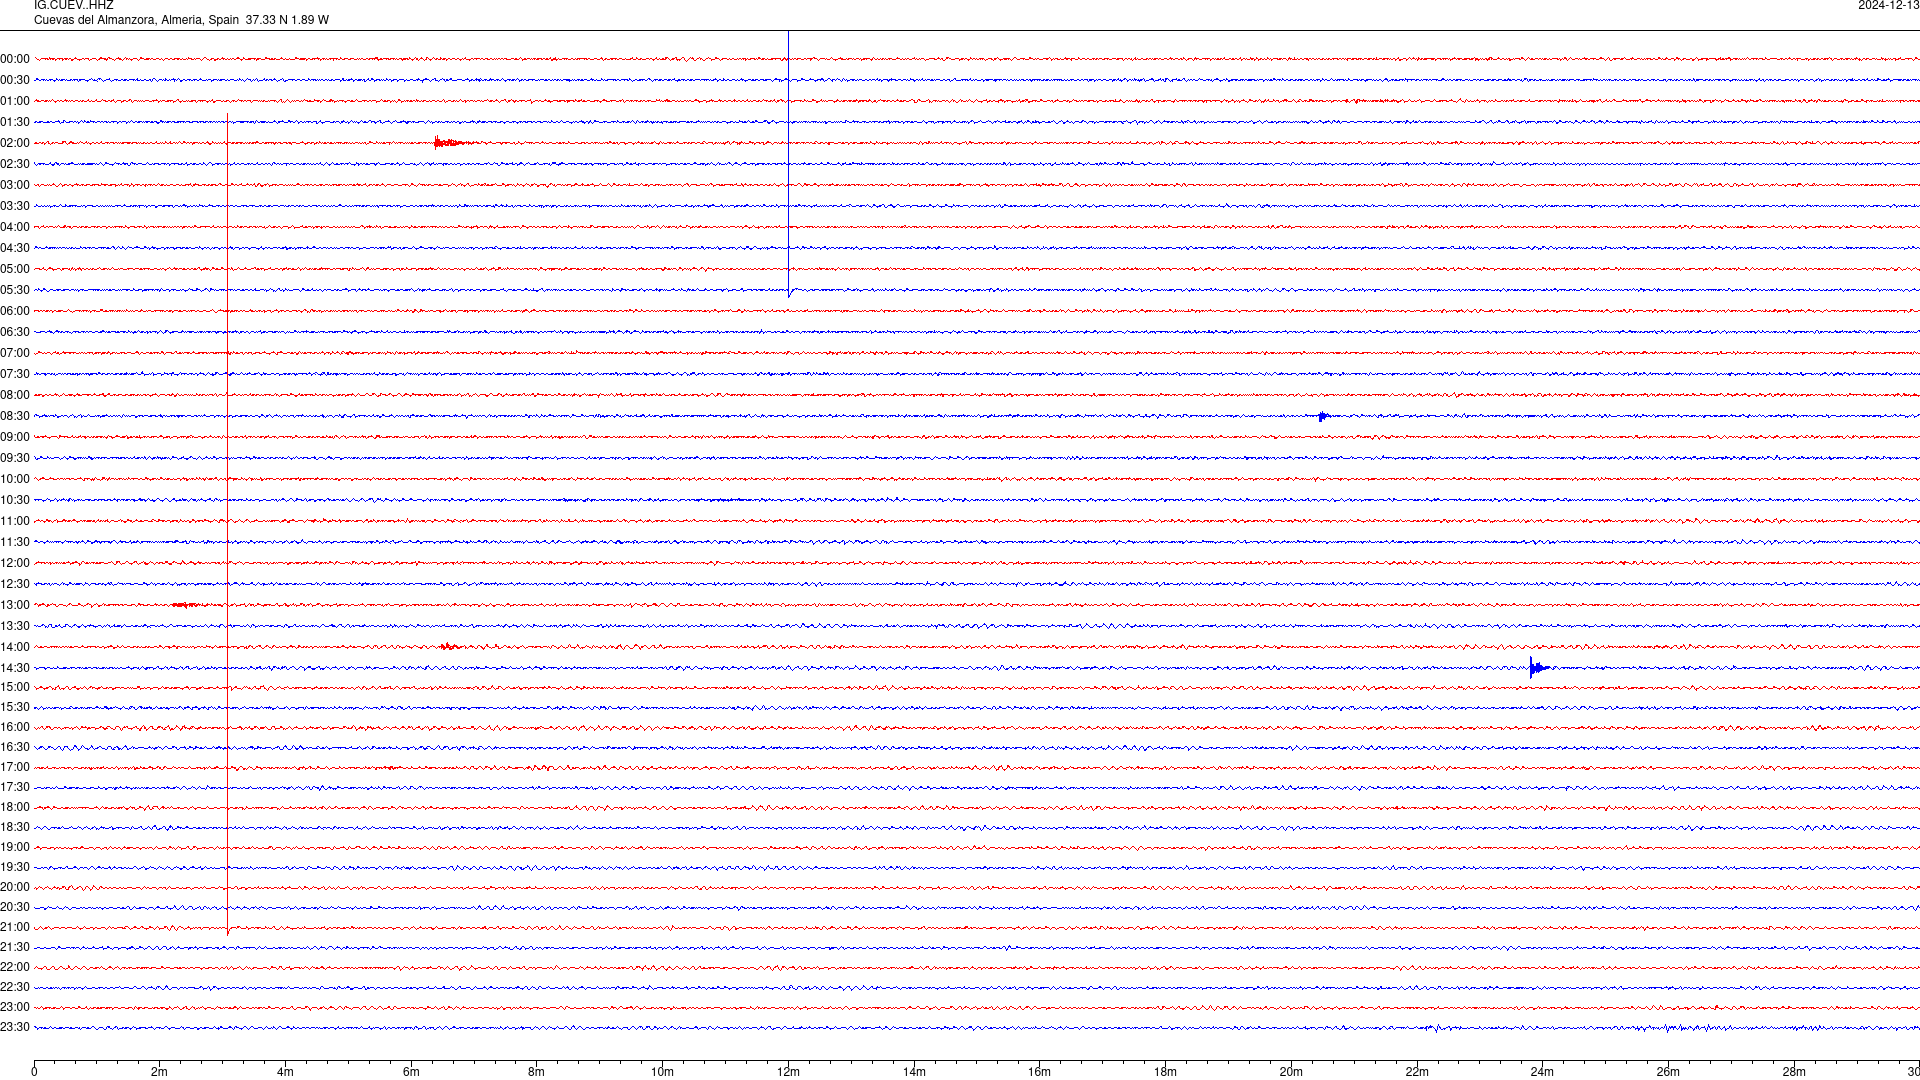Select the 18:30 time row label
The image size is (1920, 1080).
tap(15, 827)
